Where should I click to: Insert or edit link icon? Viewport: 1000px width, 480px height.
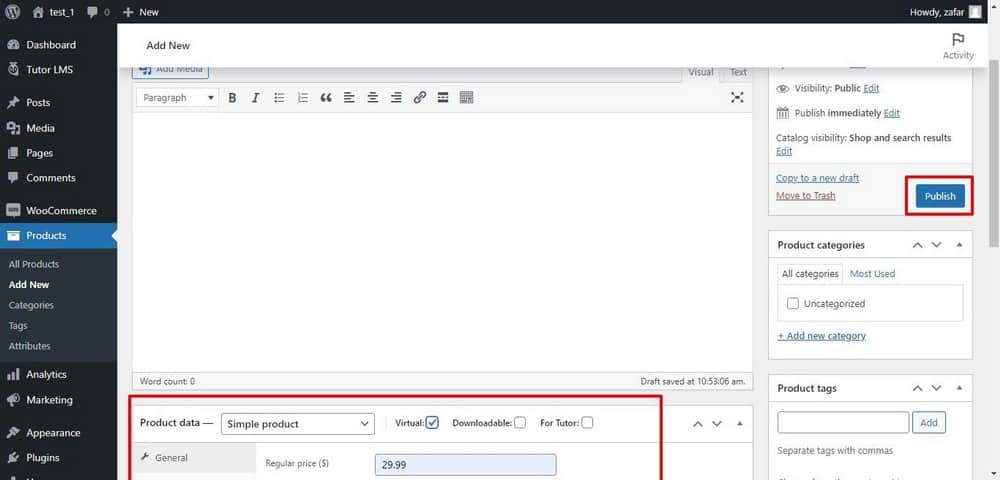click(420, 98)
